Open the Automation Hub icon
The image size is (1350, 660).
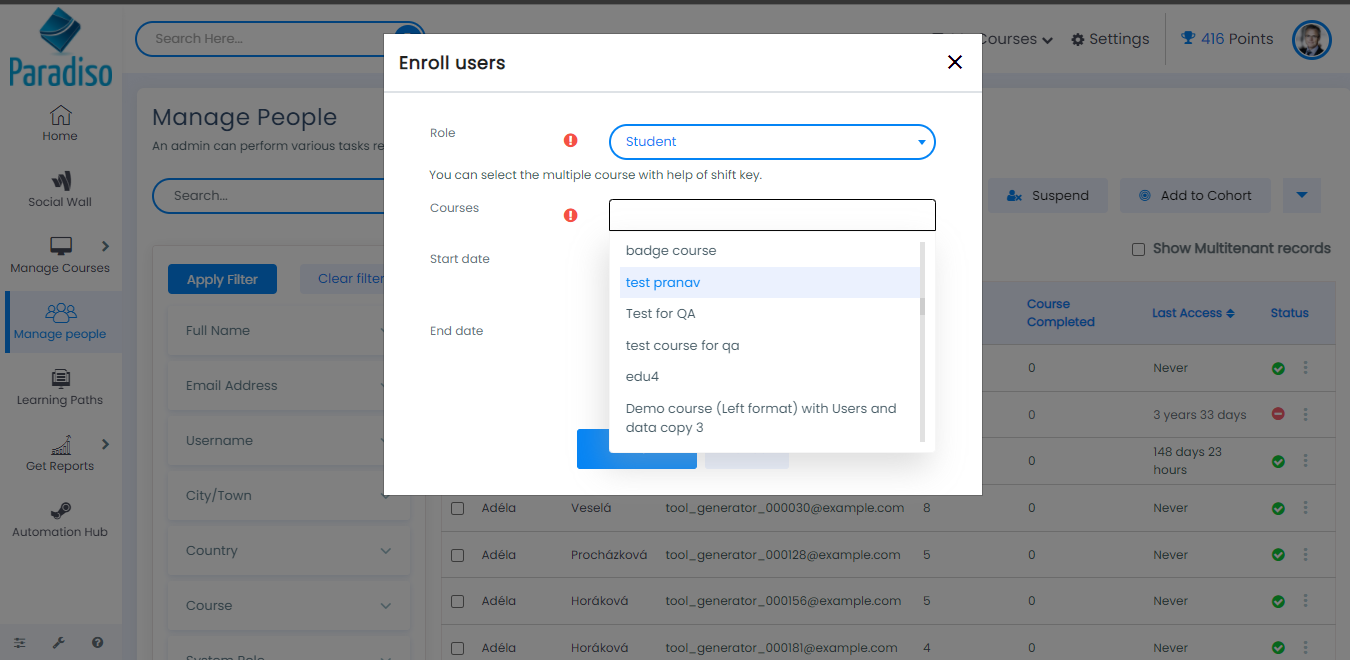click(60, 511)
